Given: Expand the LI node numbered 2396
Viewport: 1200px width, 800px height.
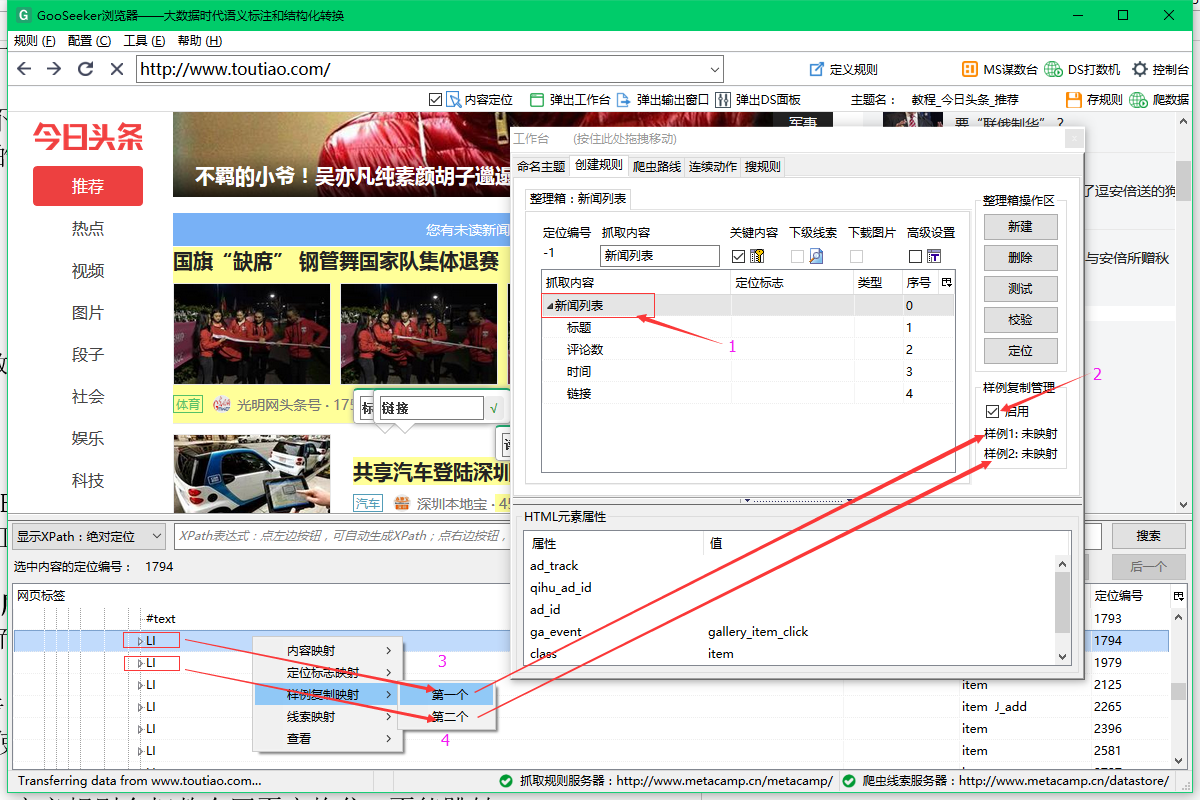Looking at the screenshot, I should click(140, 729).
